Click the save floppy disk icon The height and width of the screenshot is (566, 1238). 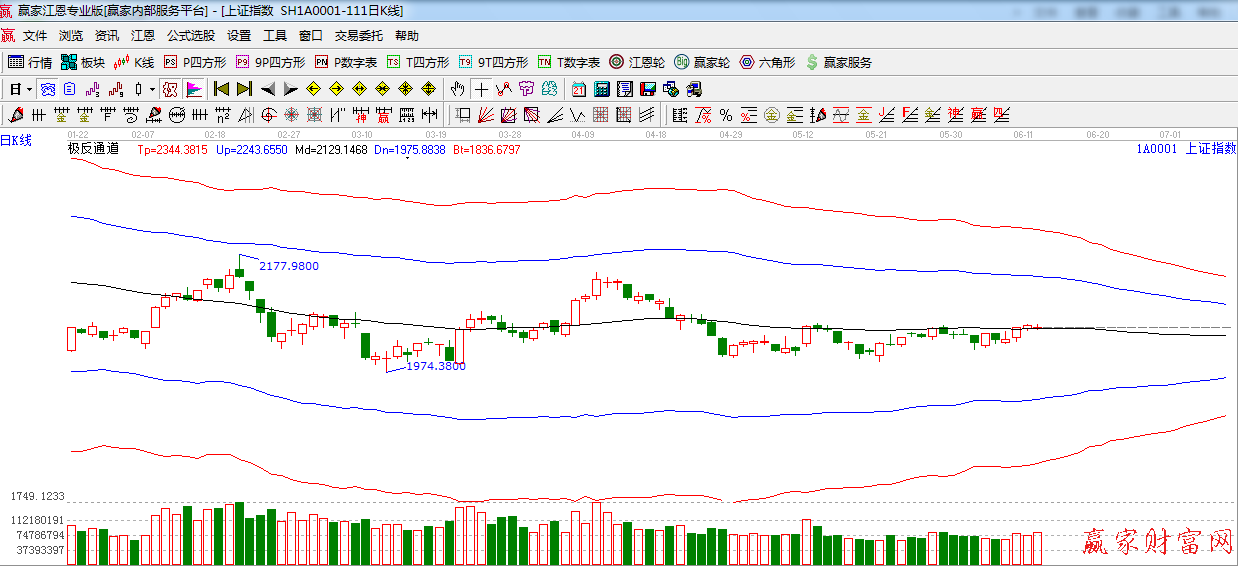(648, 89)
